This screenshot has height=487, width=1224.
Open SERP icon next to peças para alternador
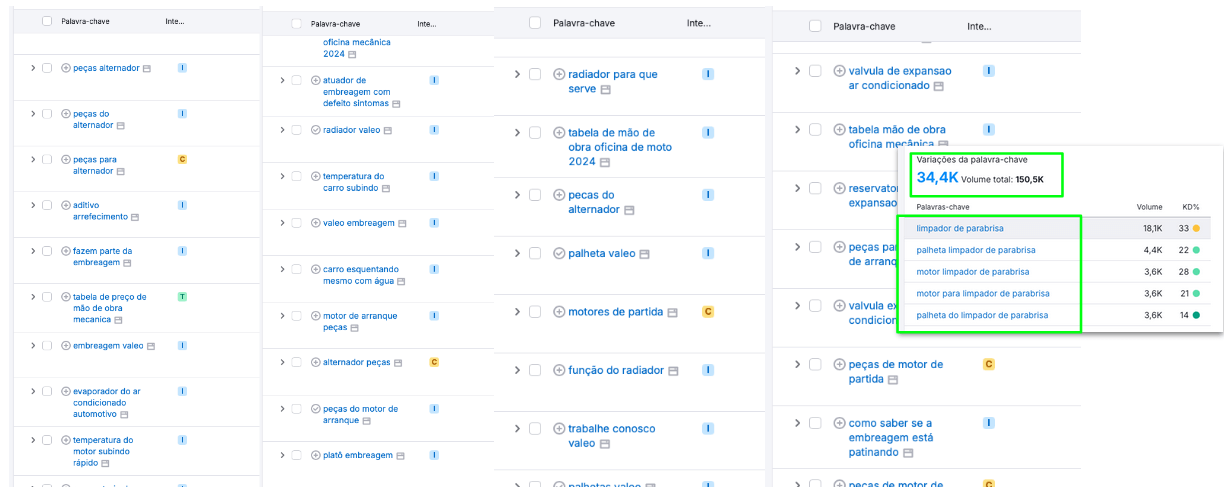click(120, 171)
